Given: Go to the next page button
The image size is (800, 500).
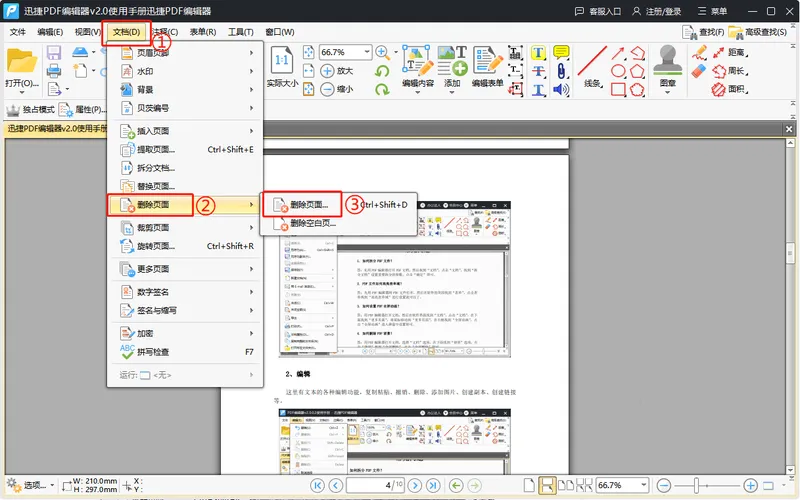Looking at the screenshot, I should (415, 485).
